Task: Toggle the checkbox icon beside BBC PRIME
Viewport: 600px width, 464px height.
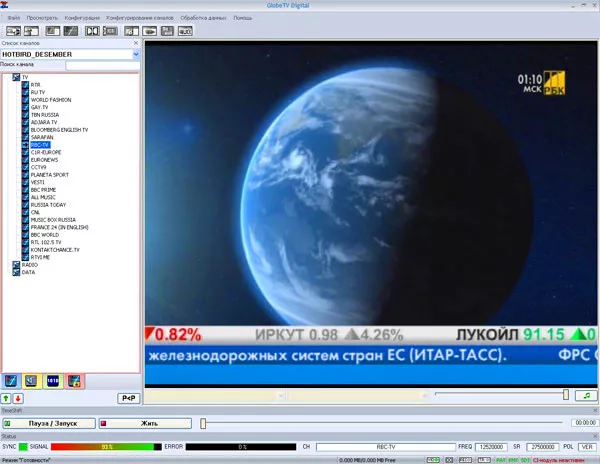Action: 26,190
